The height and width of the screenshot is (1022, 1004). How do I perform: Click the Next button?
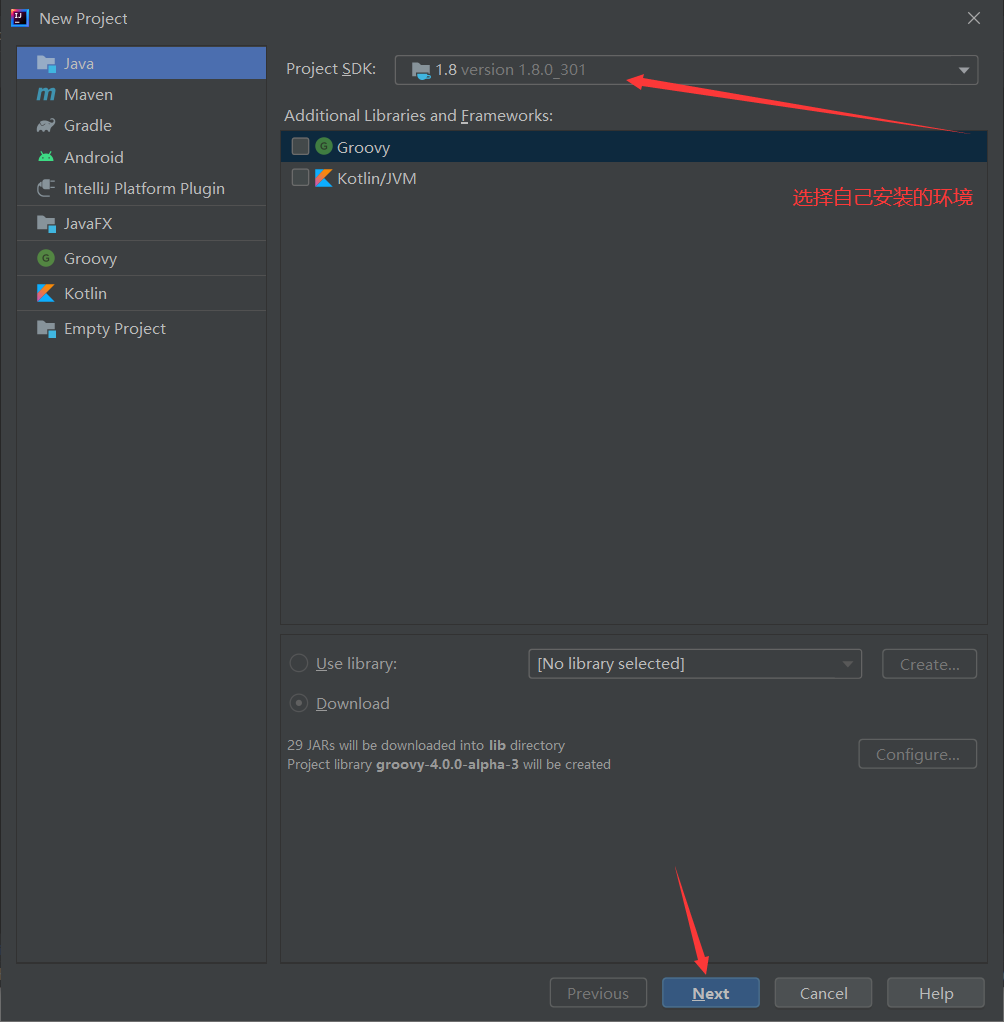click(x=711, y=993)
